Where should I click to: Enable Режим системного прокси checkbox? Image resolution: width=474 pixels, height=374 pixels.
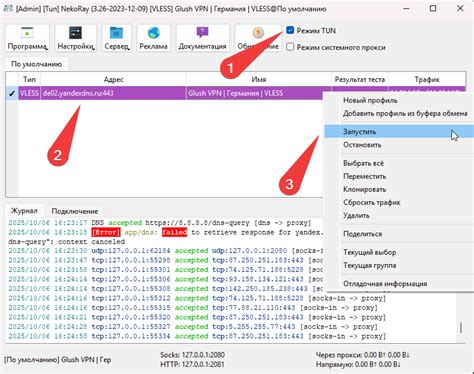pyautogui.click(x=290, y=47)
